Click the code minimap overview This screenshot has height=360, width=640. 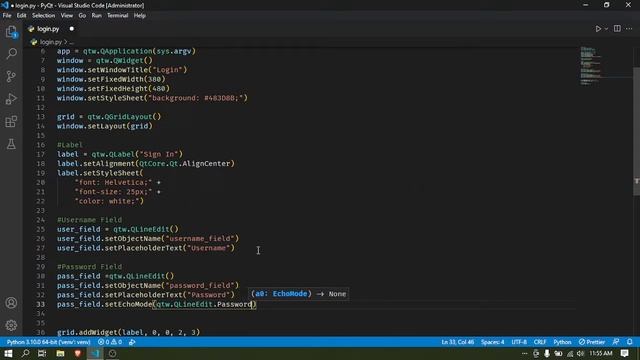tap(591, 65)
